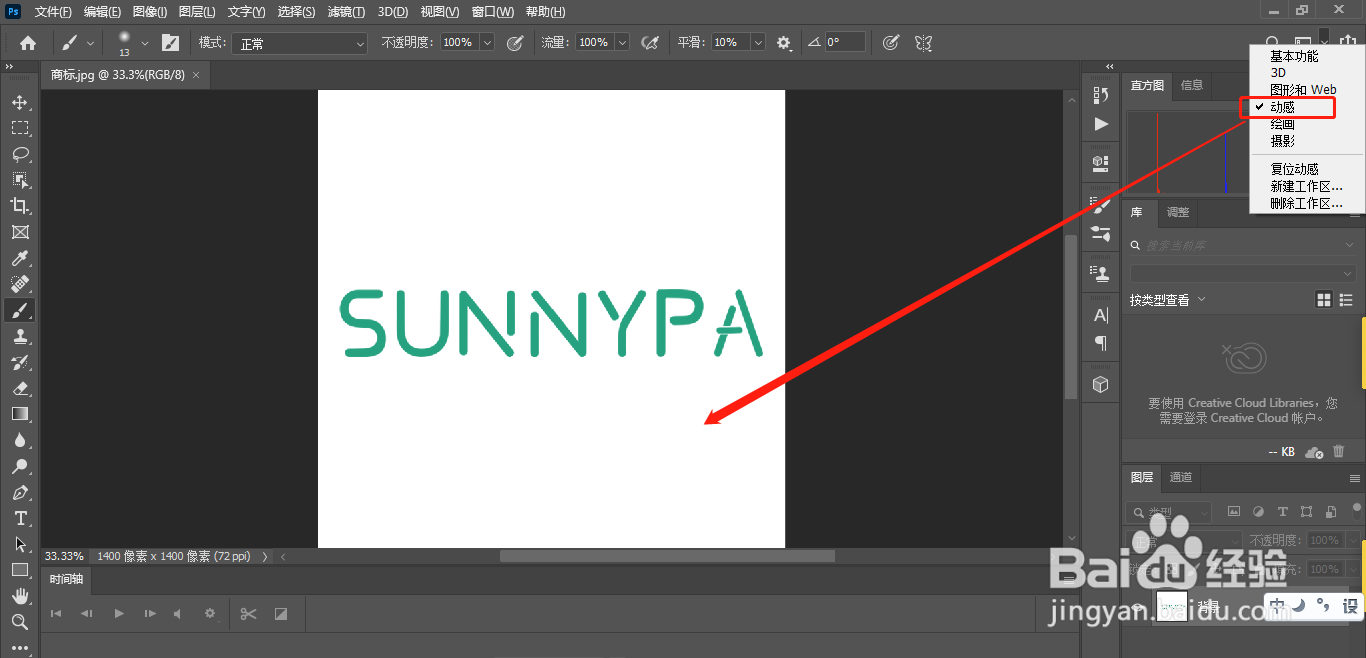Toggle symmetry paint butterfly options

(x=923, y=43)
